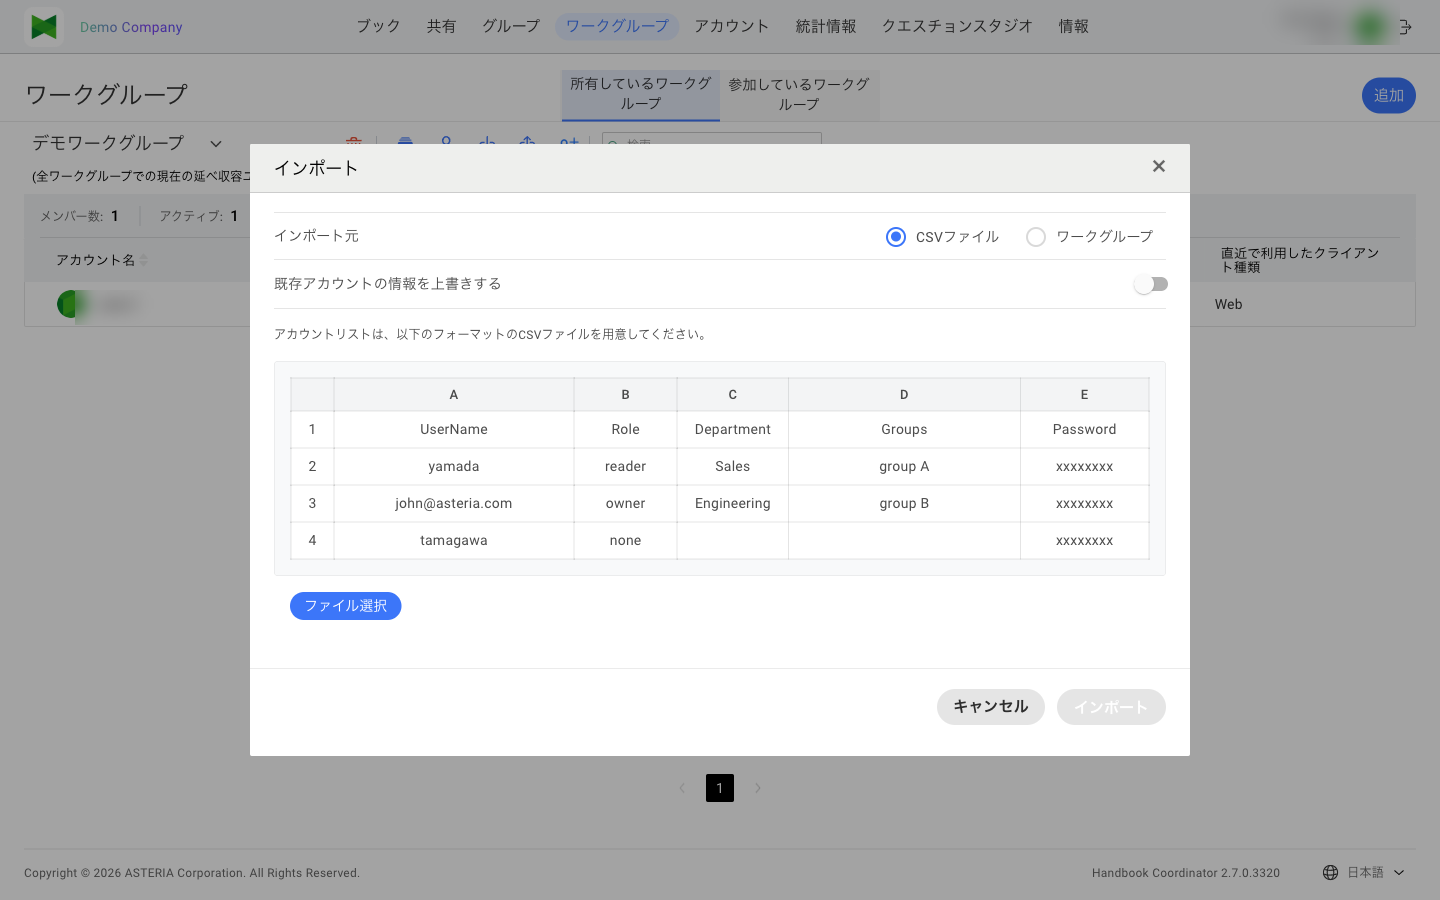Click the group B cell

[x=904, y=504]
